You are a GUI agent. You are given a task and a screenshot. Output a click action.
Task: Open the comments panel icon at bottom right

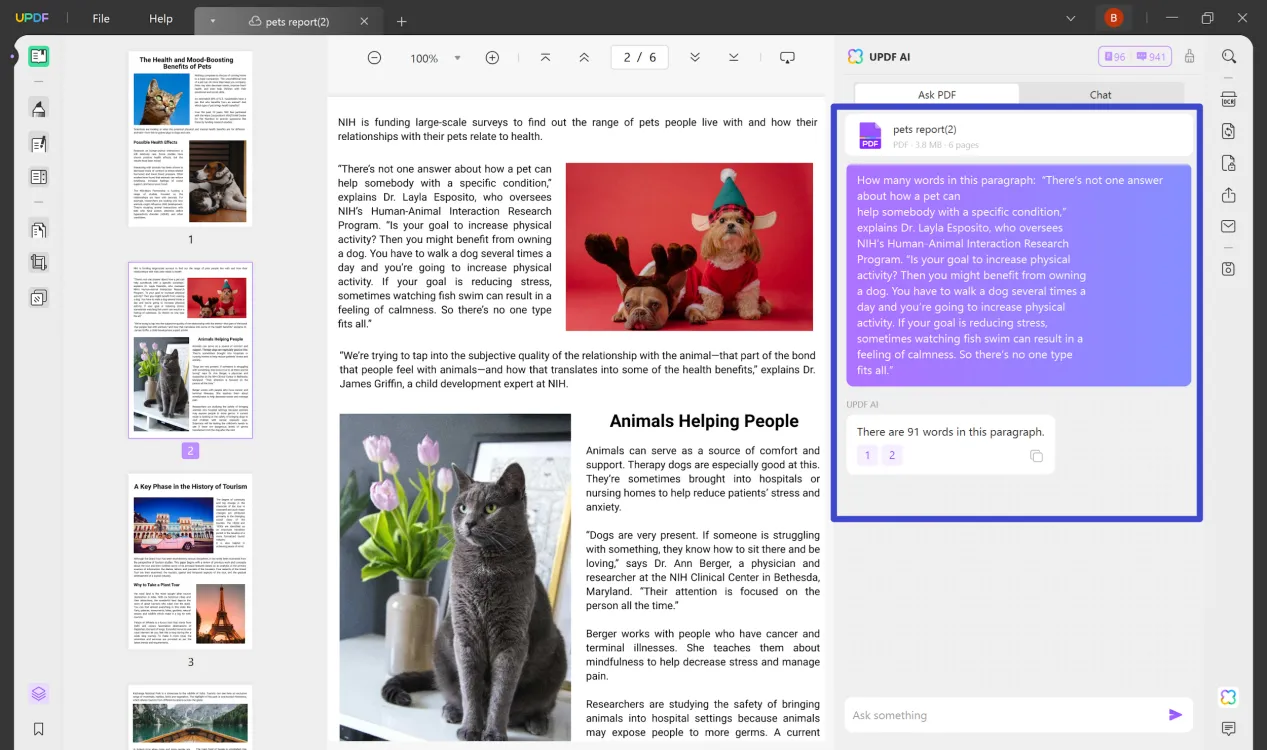[1229, 729]
